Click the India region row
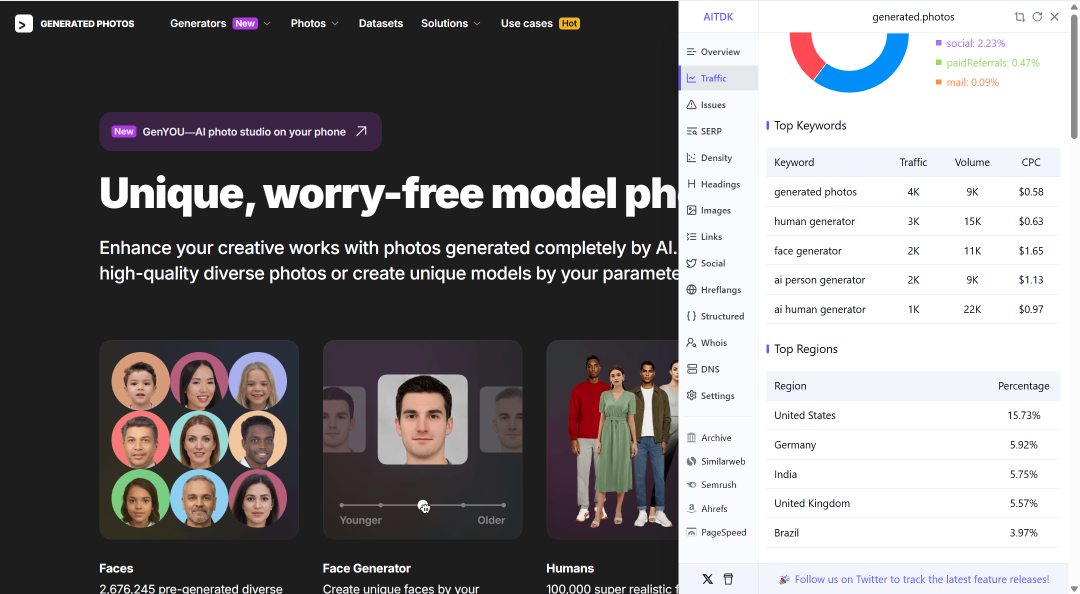 click(x=913, y=474)
